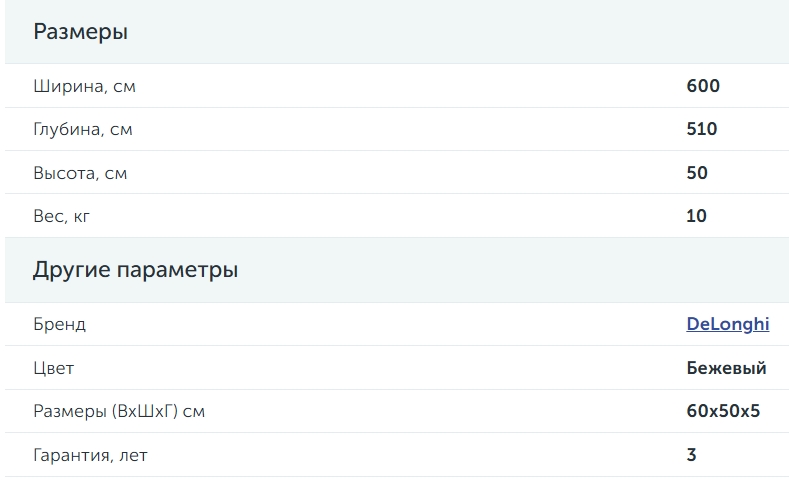Viewport: 789px width, 493px height.
Task: Select the Вес, кг label
Action: tap(61, 216)
